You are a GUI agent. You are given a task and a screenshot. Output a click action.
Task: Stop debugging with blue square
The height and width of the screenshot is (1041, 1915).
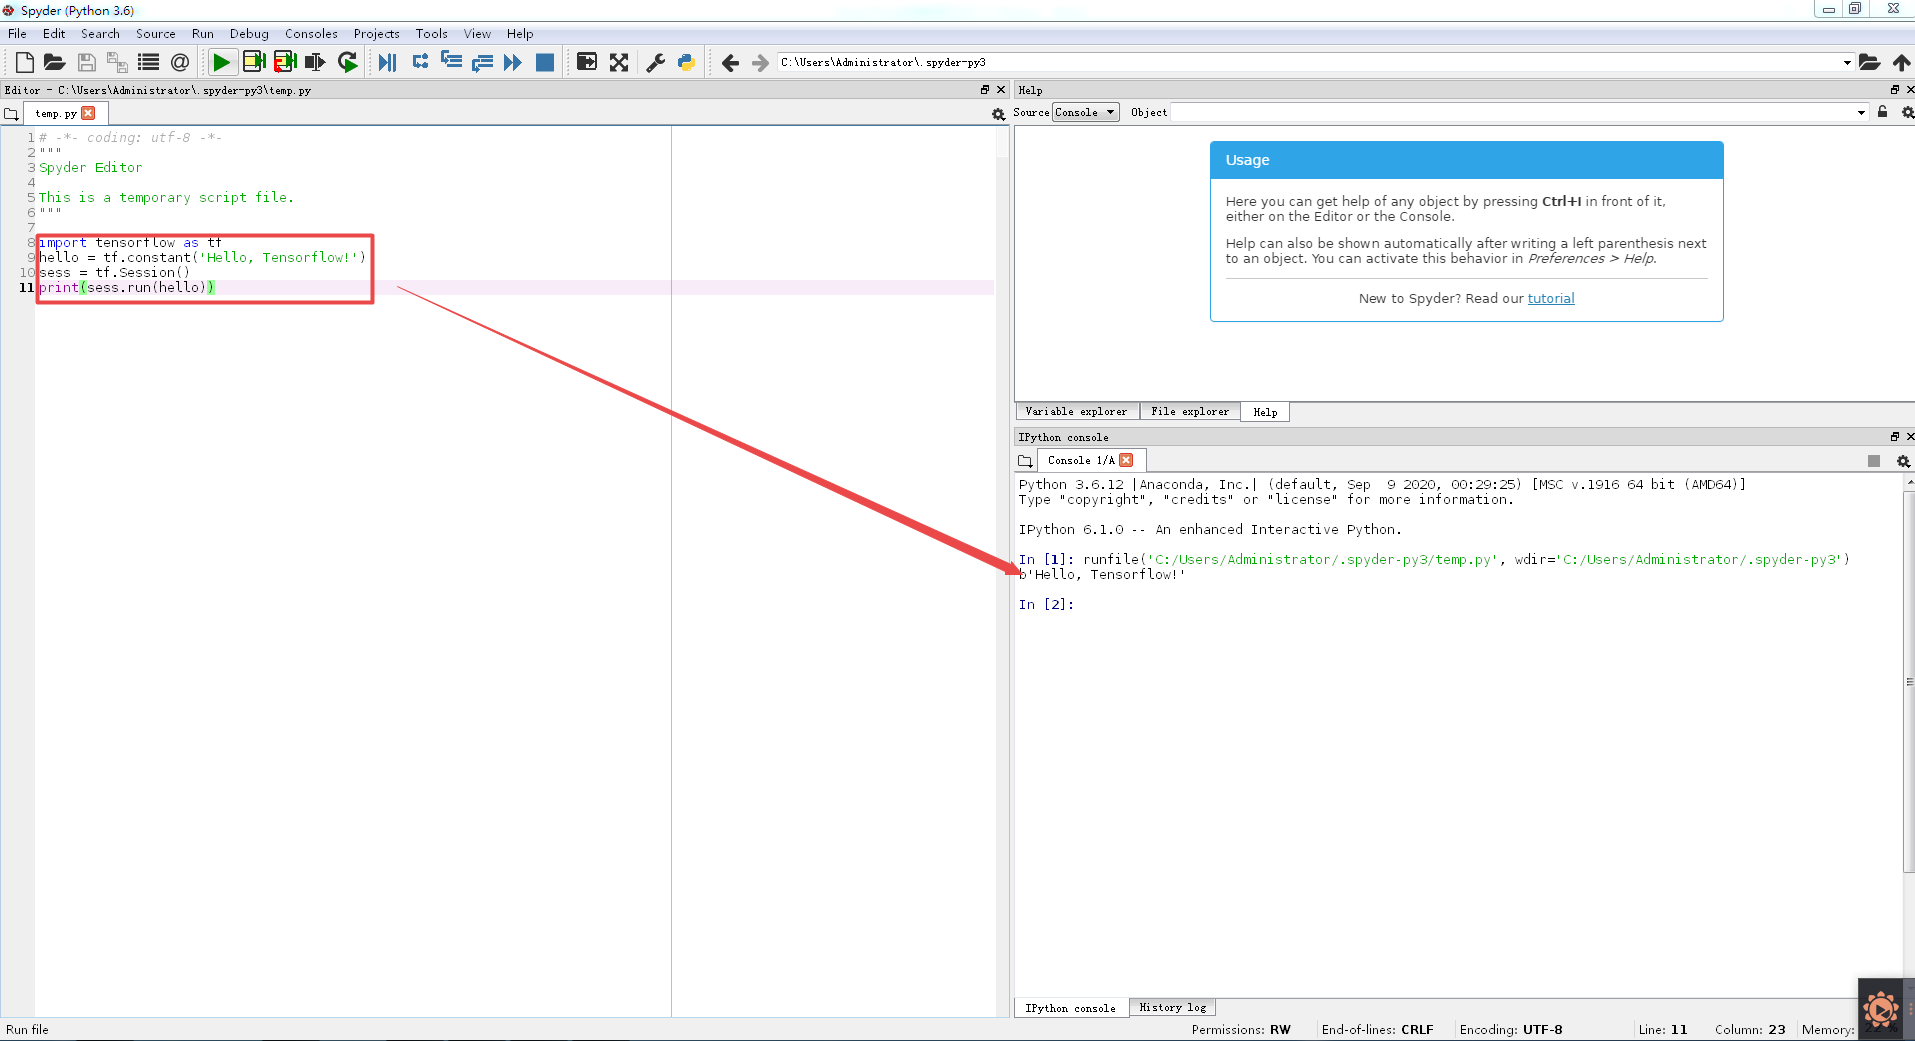point(545,62)
